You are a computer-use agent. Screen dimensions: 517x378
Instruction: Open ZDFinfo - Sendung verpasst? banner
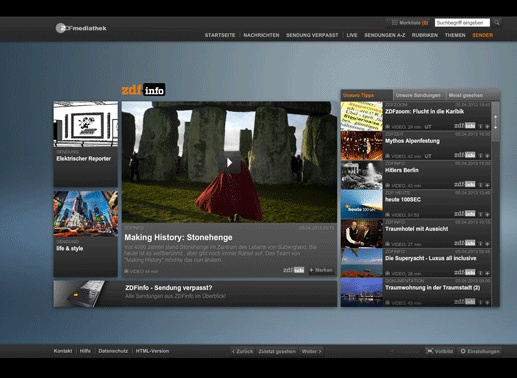(195, 294)
